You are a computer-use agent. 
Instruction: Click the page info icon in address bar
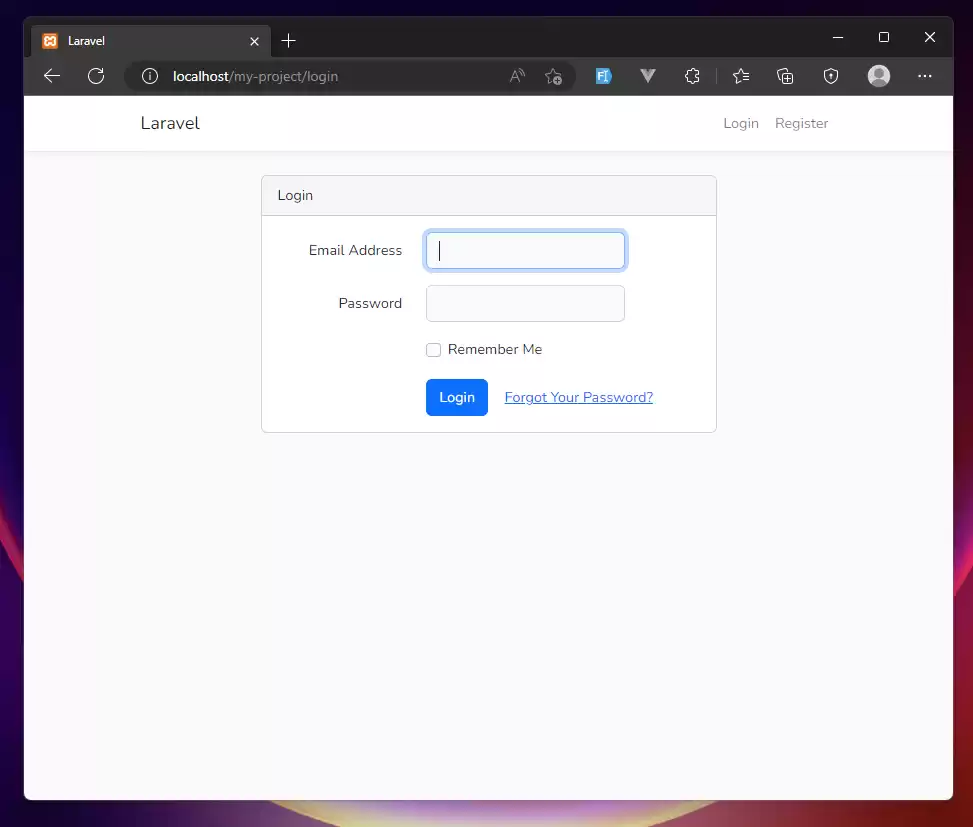click(149, 76)
